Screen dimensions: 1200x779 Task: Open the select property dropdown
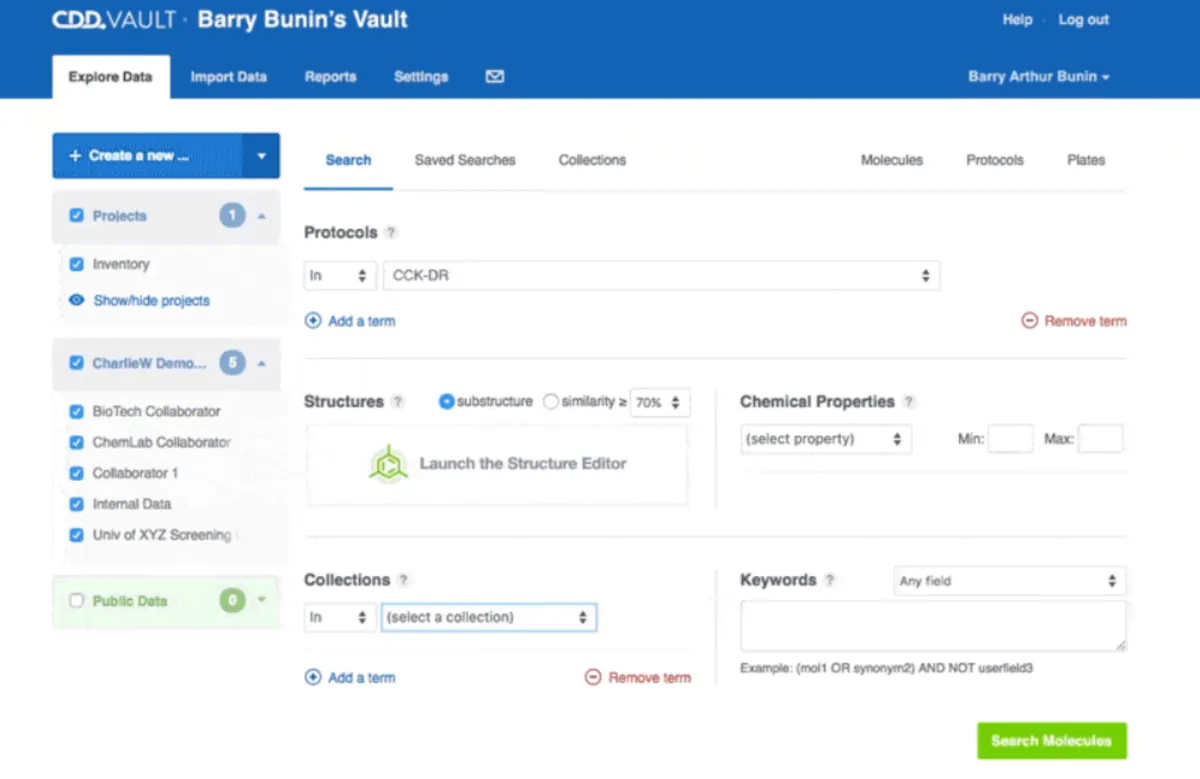825,439
